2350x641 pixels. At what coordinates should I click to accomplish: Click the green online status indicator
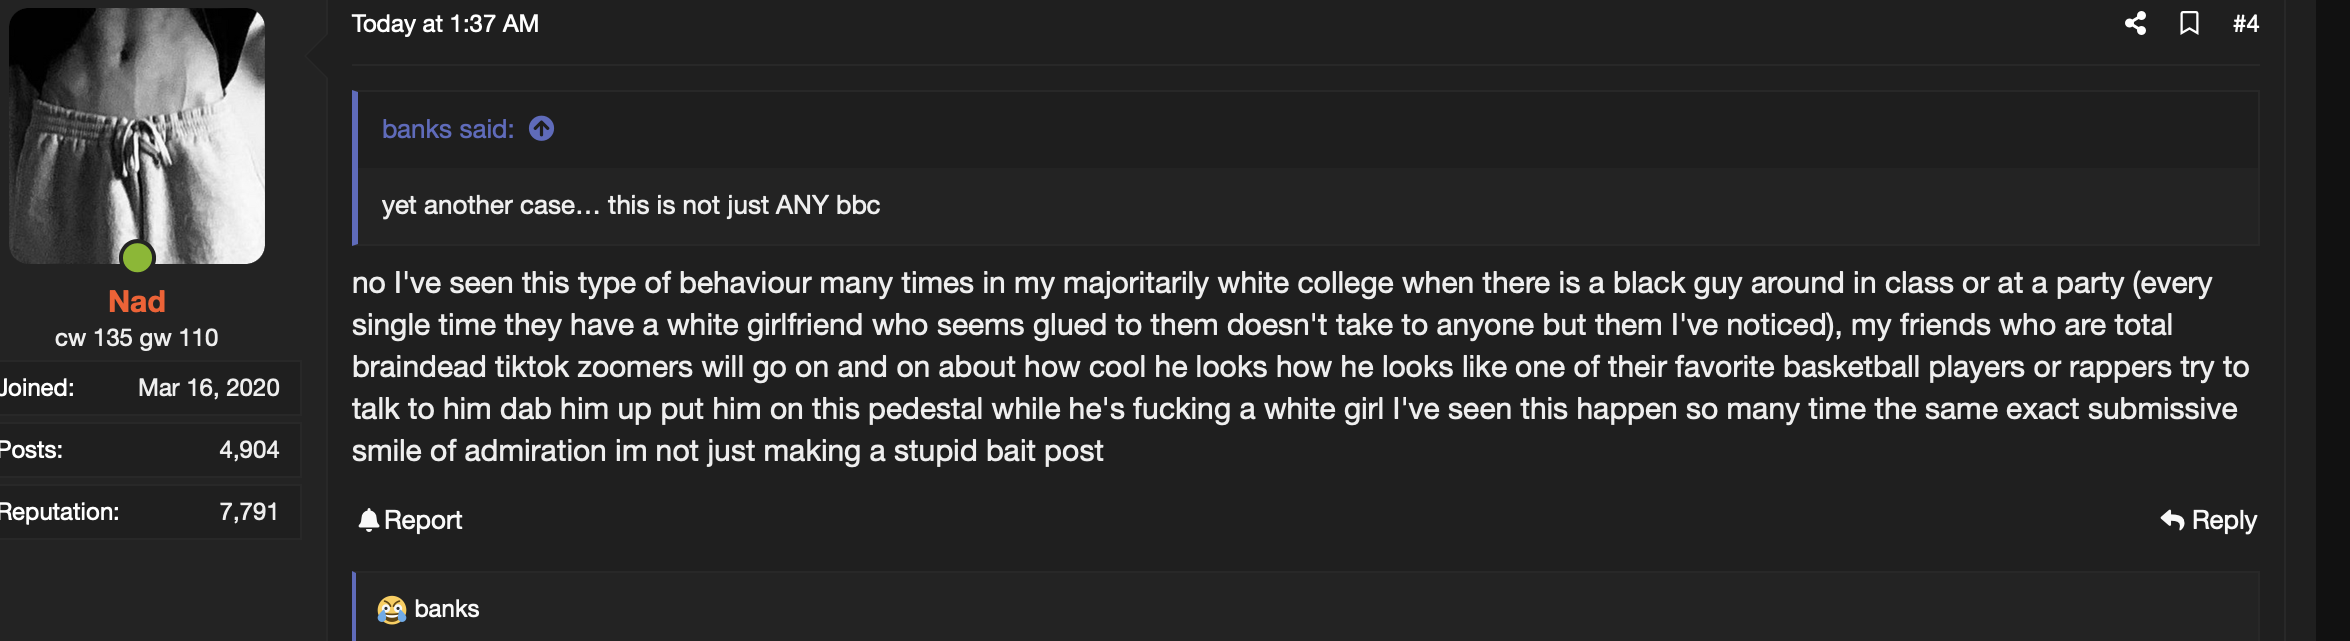[137, 257]
